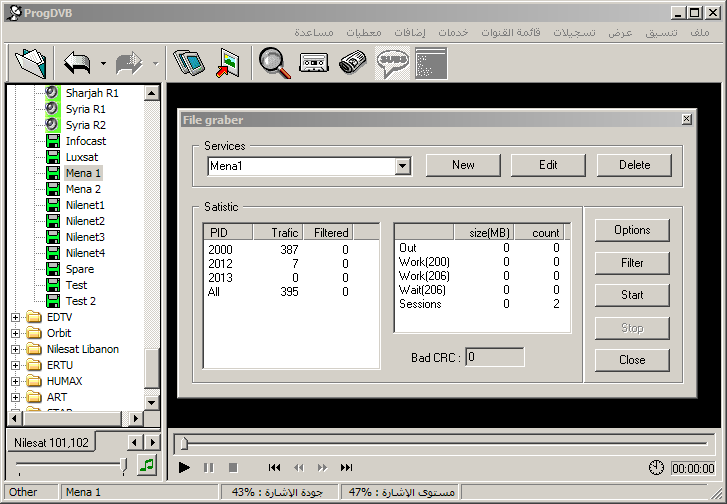
Task: Click the Start button in File graber
Action: (x=632, y=295)
